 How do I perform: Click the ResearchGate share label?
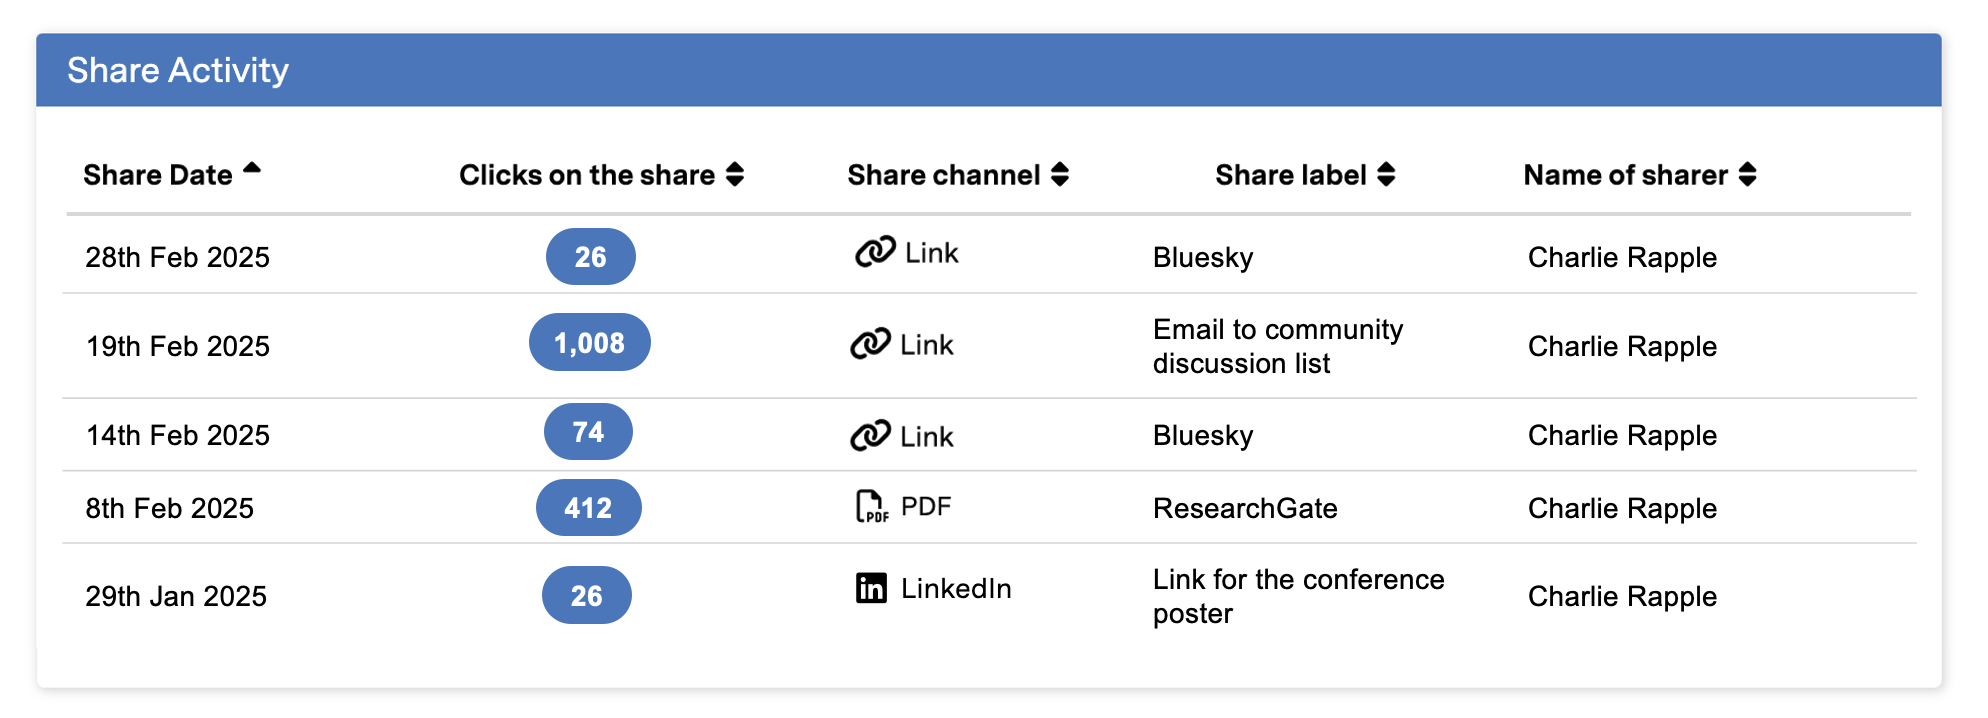point(1244,508)
